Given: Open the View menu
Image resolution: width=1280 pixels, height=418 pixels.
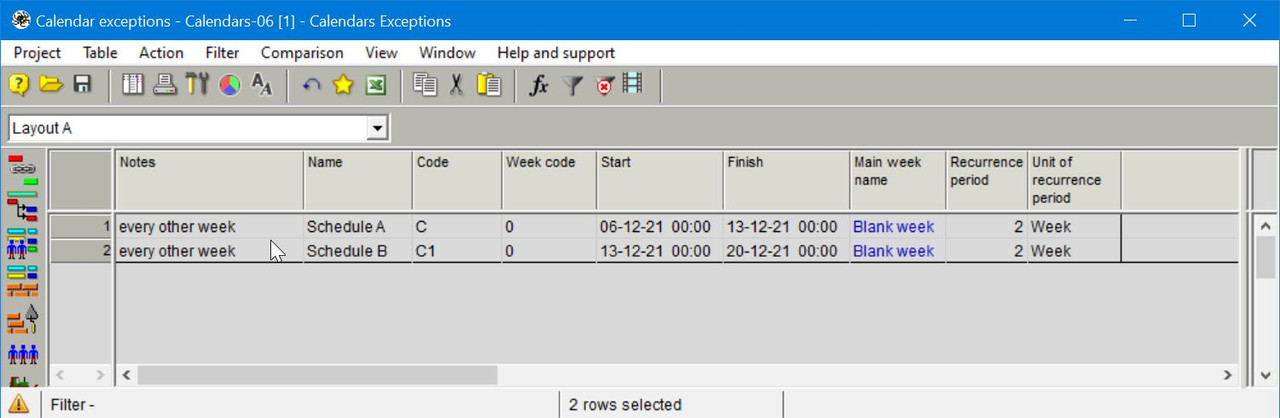Looking at the screenshot, I should 381,53.
